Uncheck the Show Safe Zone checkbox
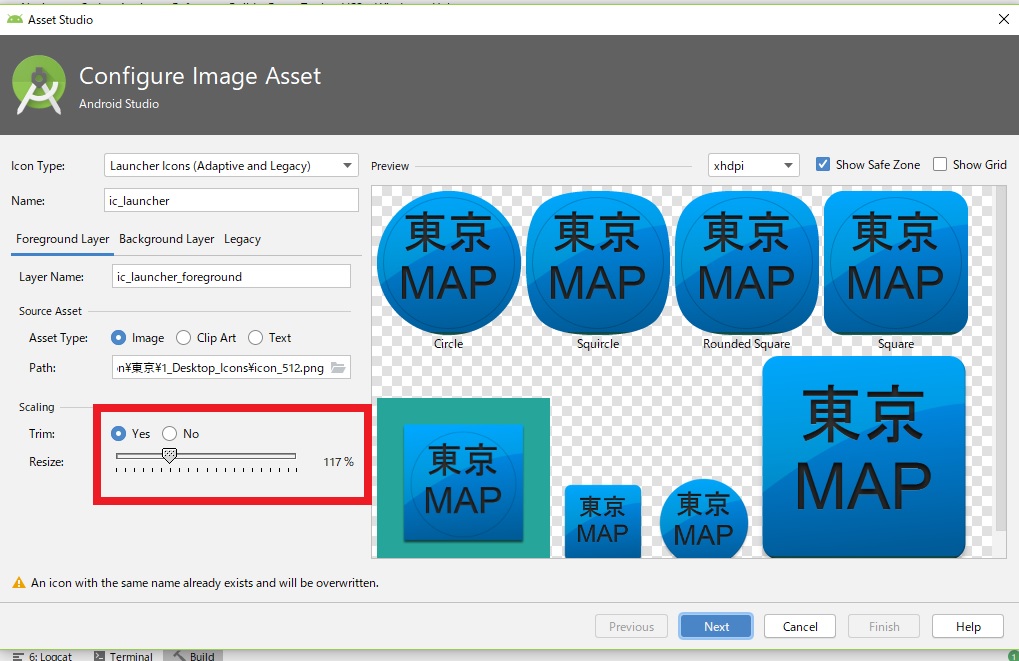Screen dimensions: 1019x661 click(x=823, y=165)
